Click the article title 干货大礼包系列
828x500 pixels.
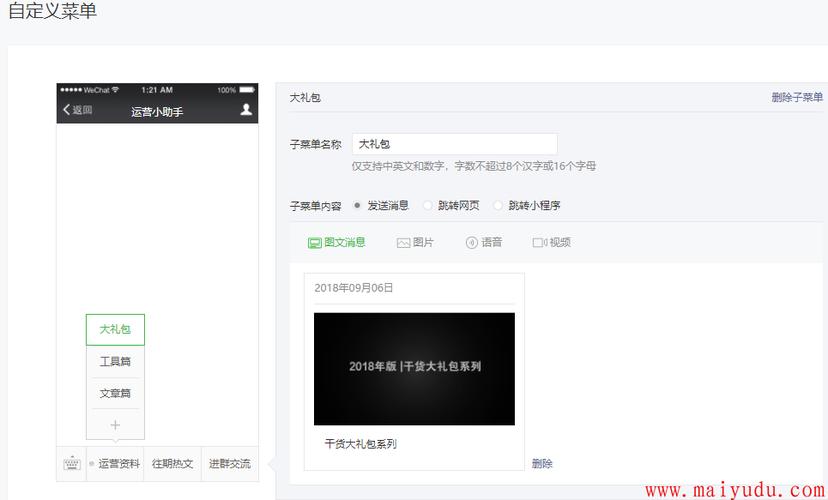click(361, 444)
